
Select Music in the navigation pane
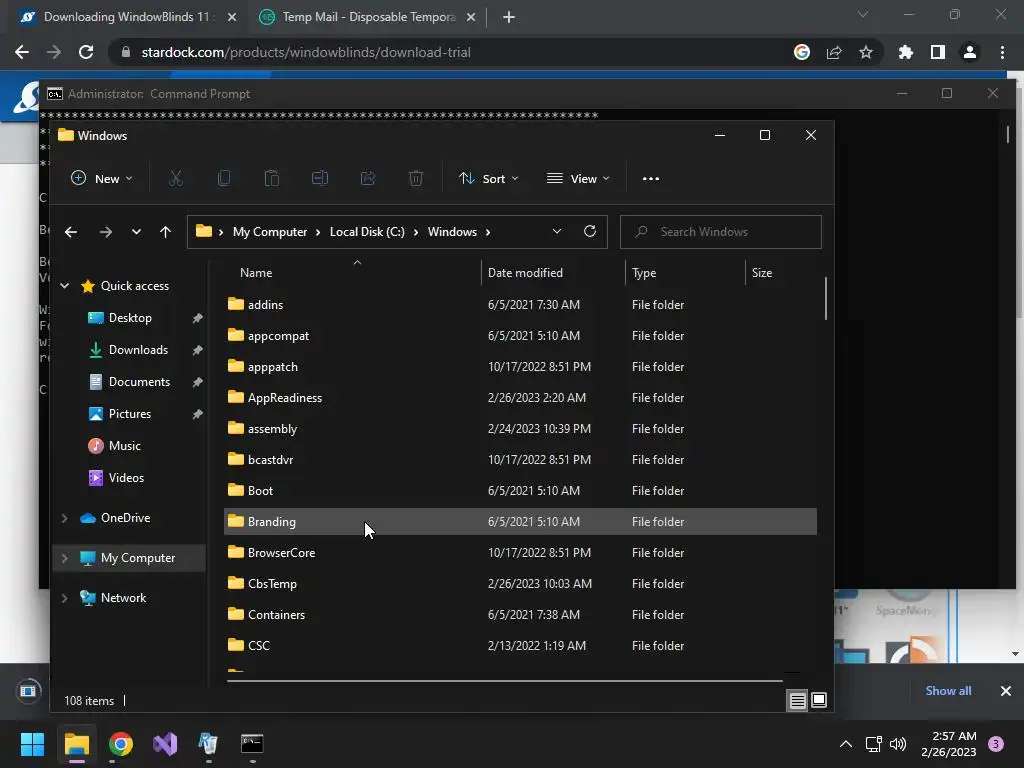(125, 446)
